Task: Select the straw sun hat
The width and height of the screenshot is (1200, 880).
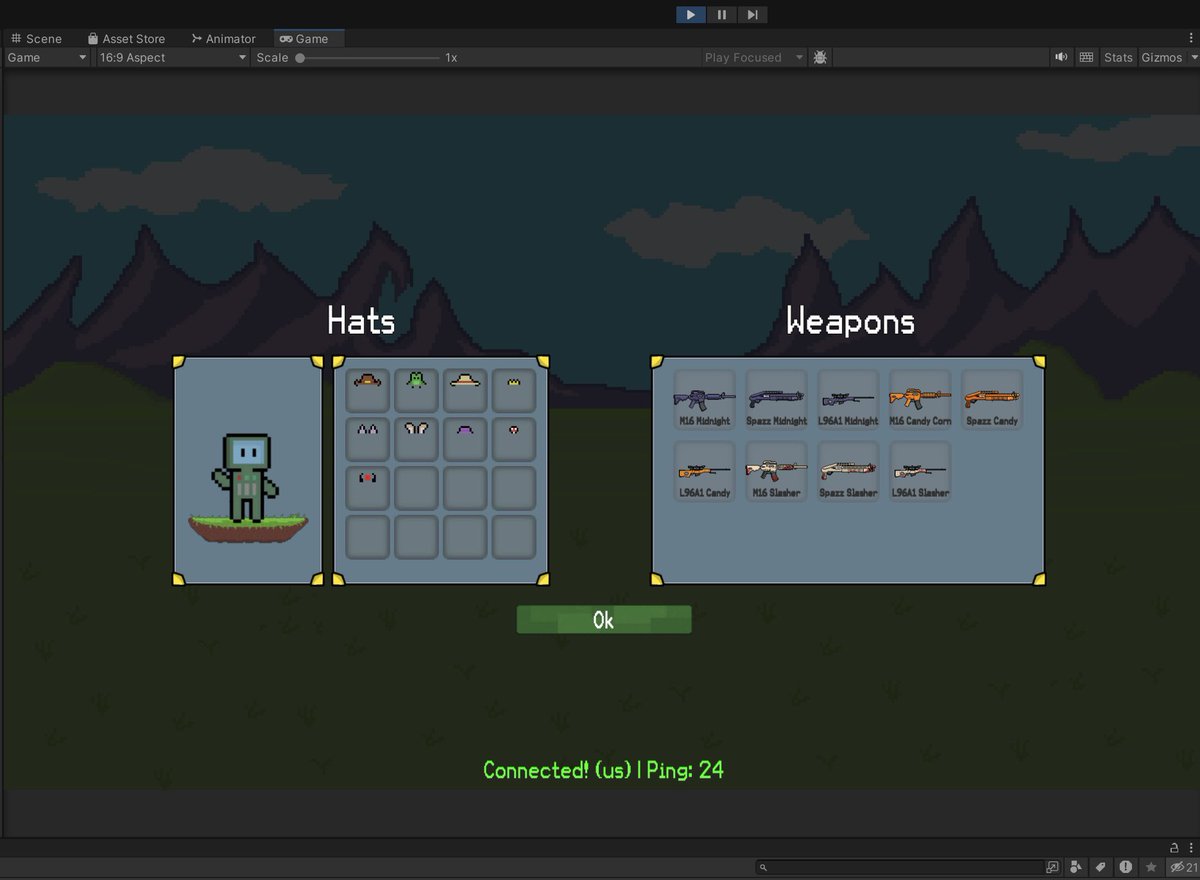Action: click(x=465, y=390)
